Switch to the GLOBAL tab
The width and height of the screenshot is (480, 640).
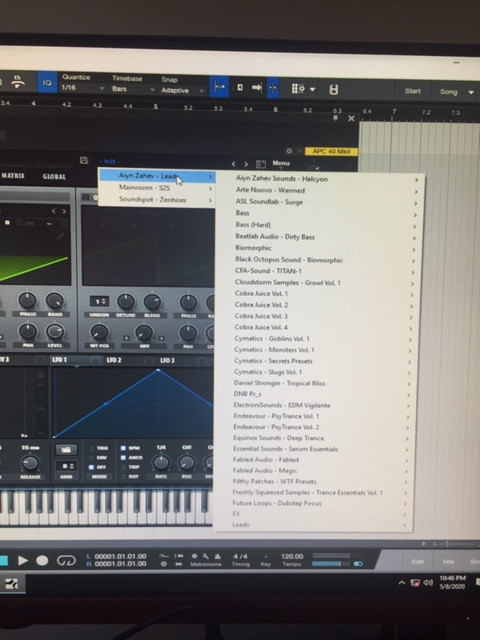54,177
